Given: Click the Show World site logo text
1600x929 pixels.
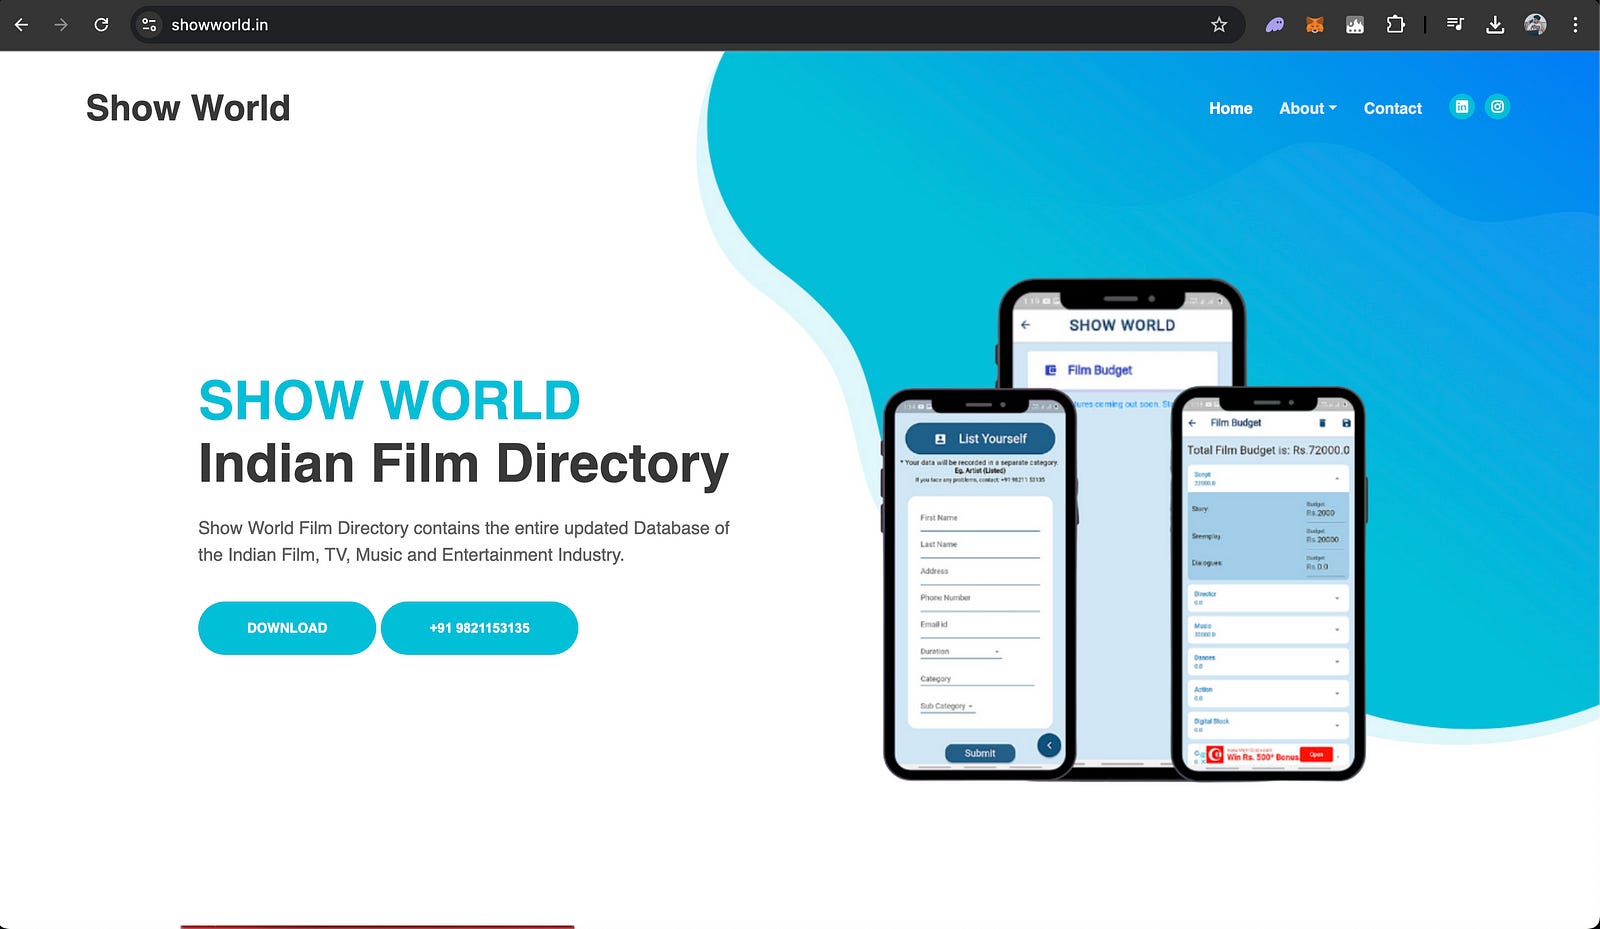Looking at the screenshot, I should point(188,108).
